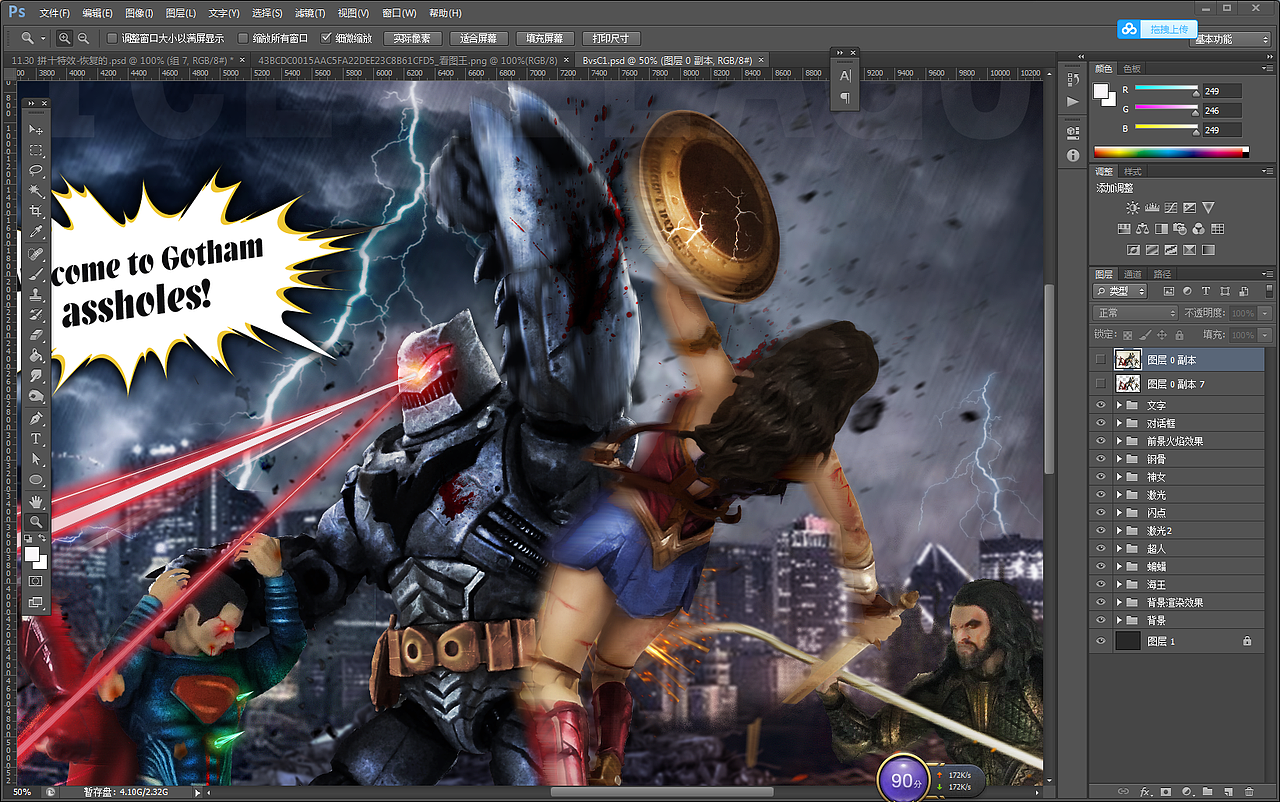The height and width of the screenshot is (802, 1280).
Task: Add a Photo Filter adjustment
Action: 1181,229
